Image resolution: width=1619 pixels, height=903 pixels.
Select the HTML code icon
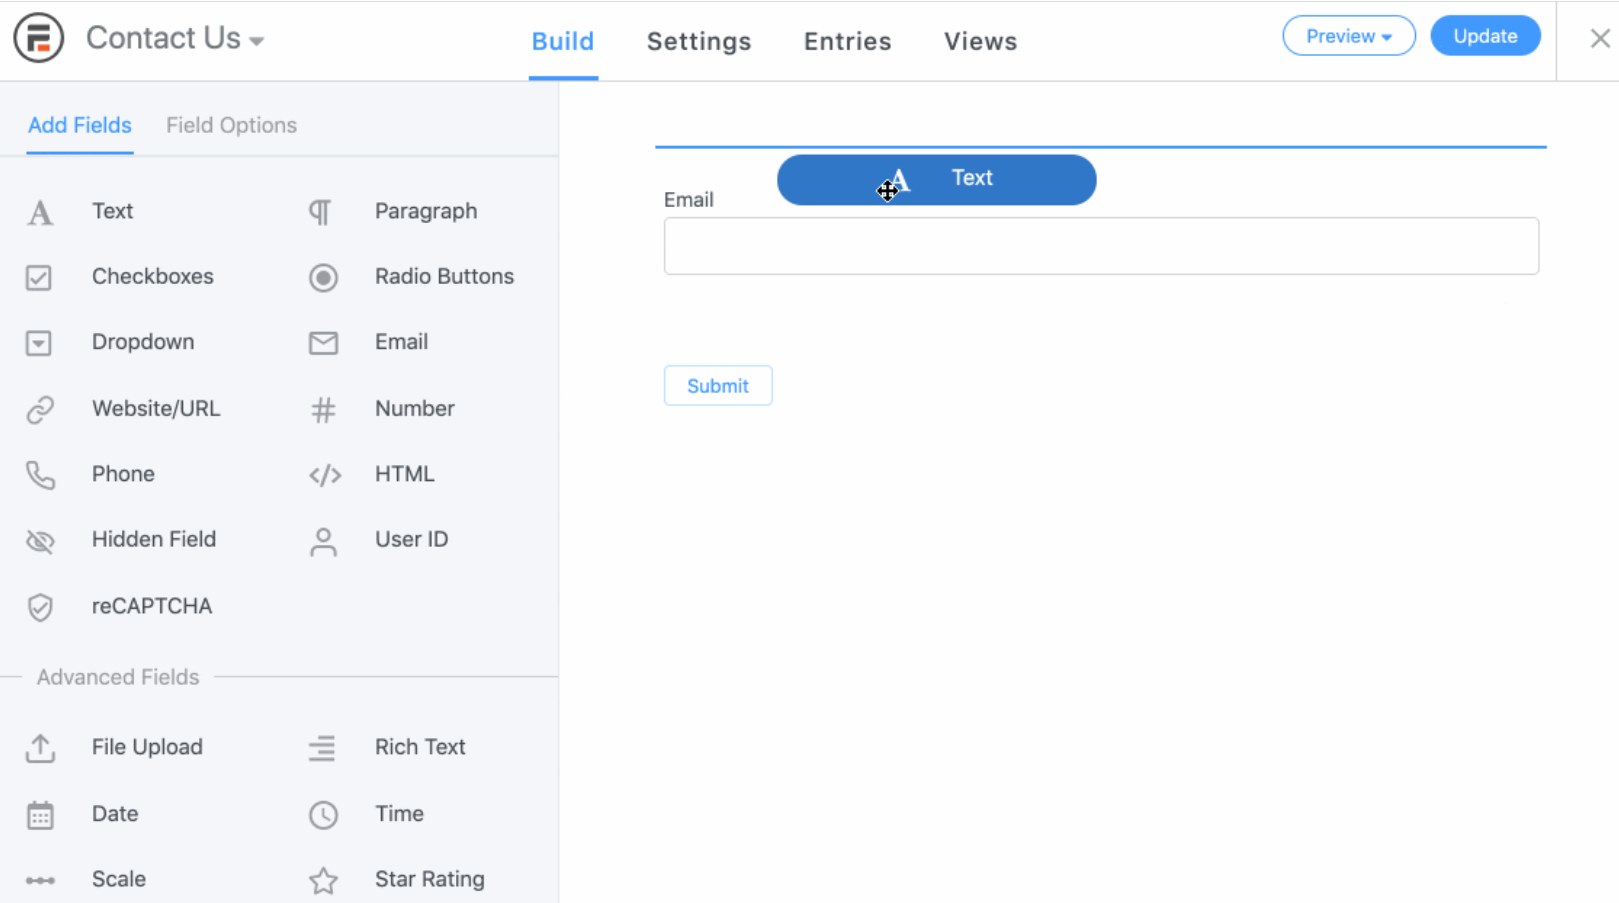click(x=325, y=475)
